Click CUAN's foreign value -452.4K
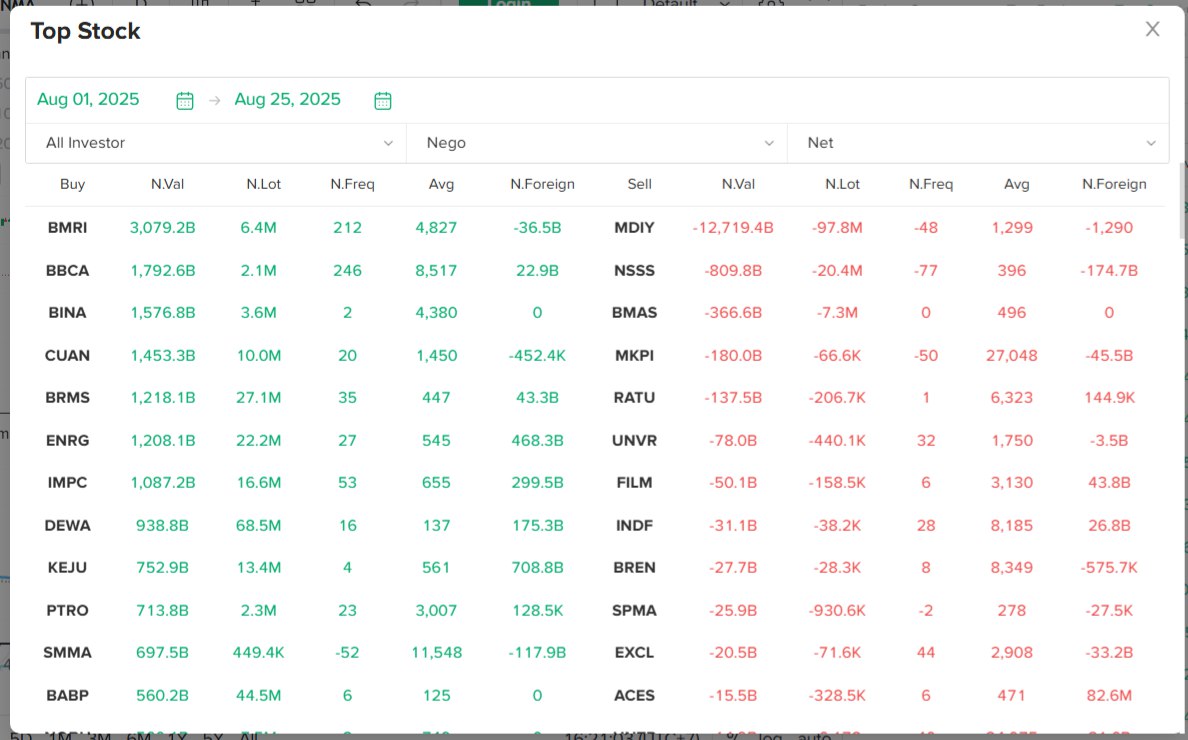The width and height of the screenshot is (1188, 740). point(537,355)
